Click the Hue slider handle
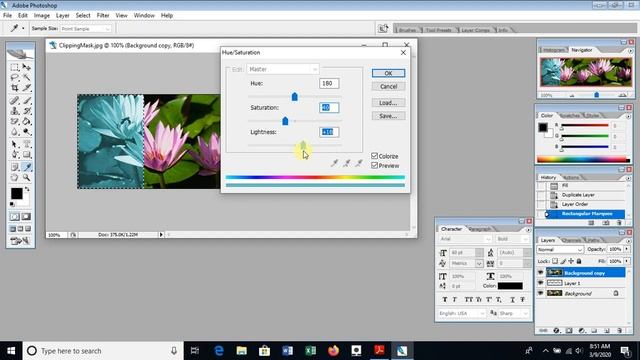 (x=295, y=97)
